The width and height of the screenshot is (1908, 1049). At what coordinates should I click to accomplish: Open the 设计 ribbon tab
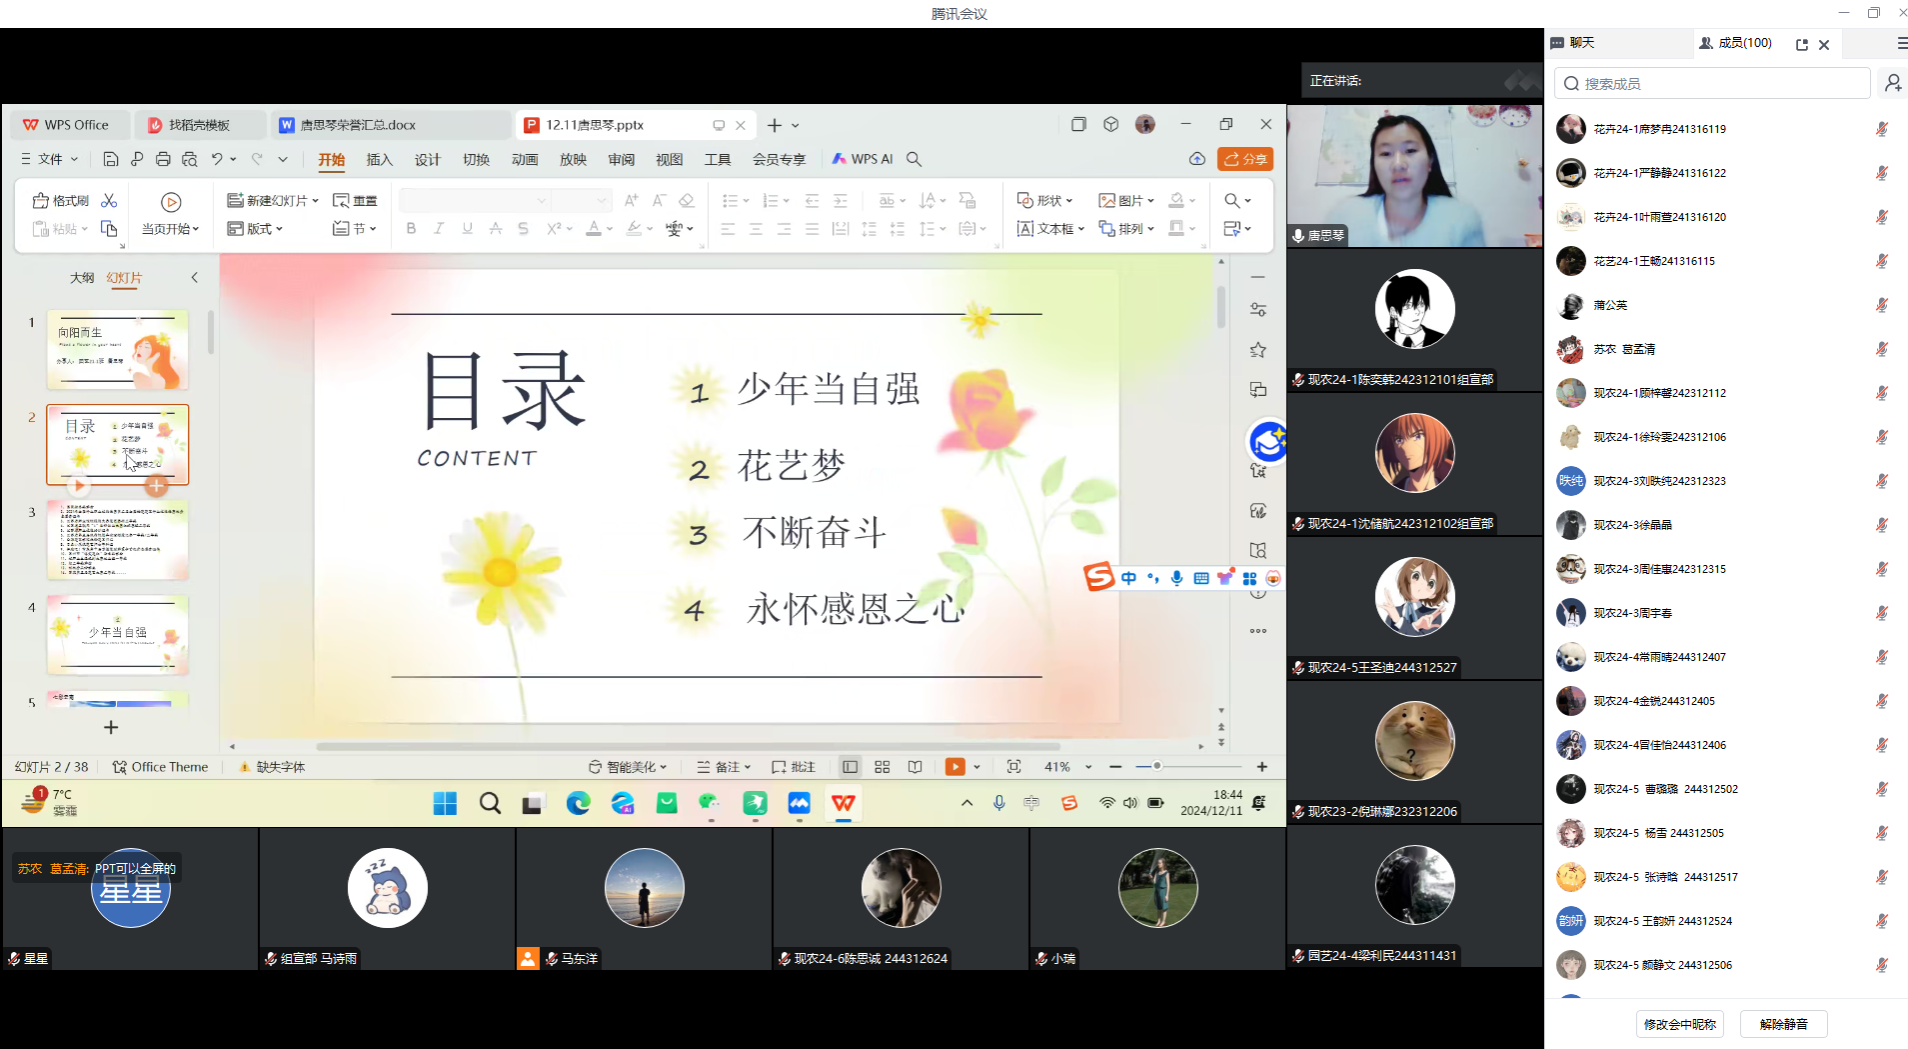pos(427,159)
